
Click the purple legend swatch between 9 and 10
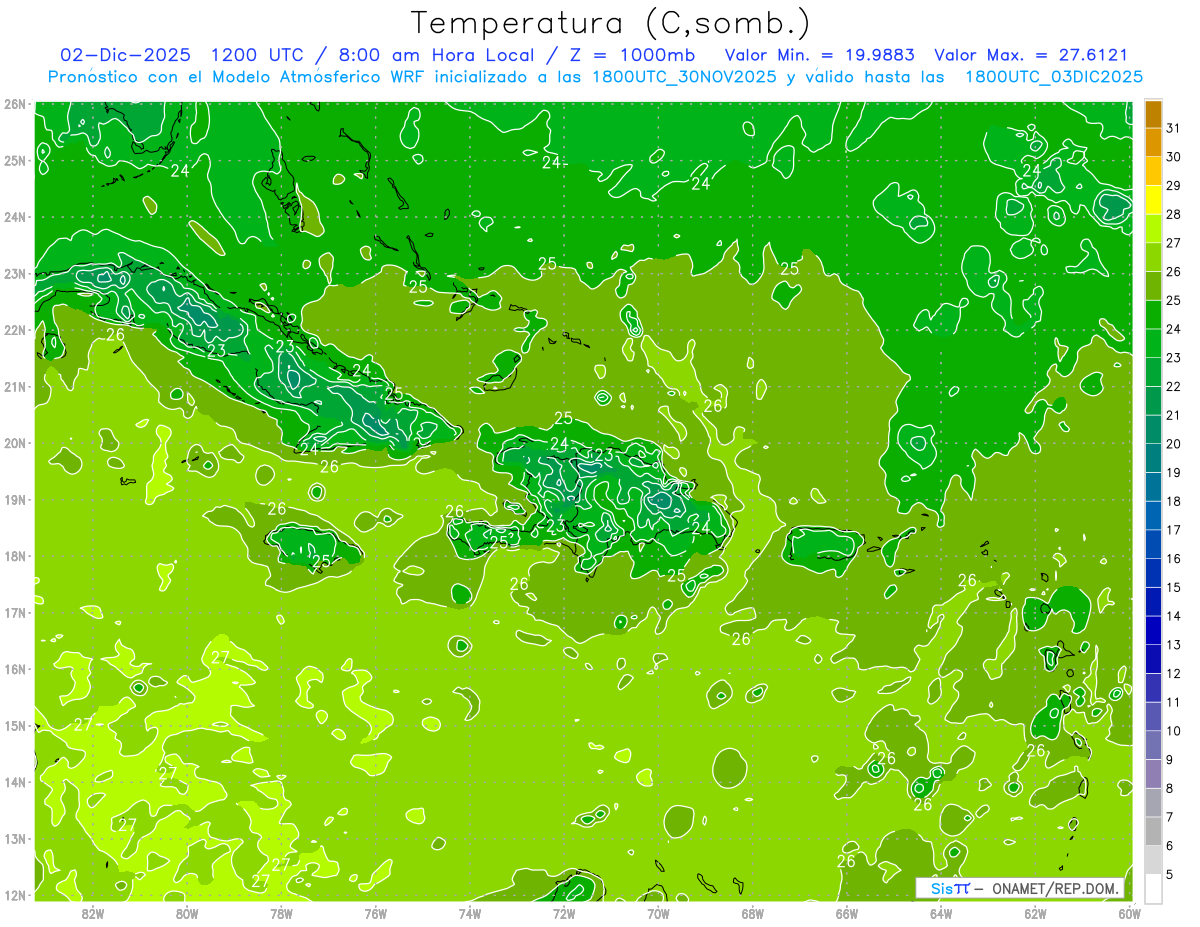point(1153,745)
